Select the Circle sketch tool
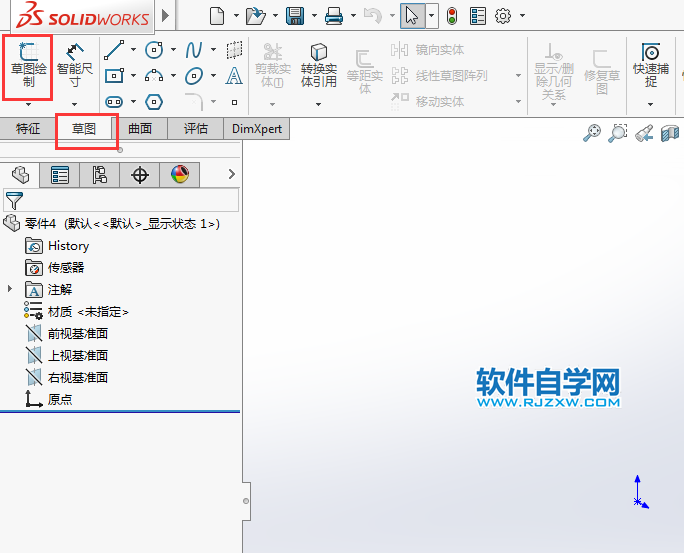This screenshot has height=553, width=684. pos(154,50)
